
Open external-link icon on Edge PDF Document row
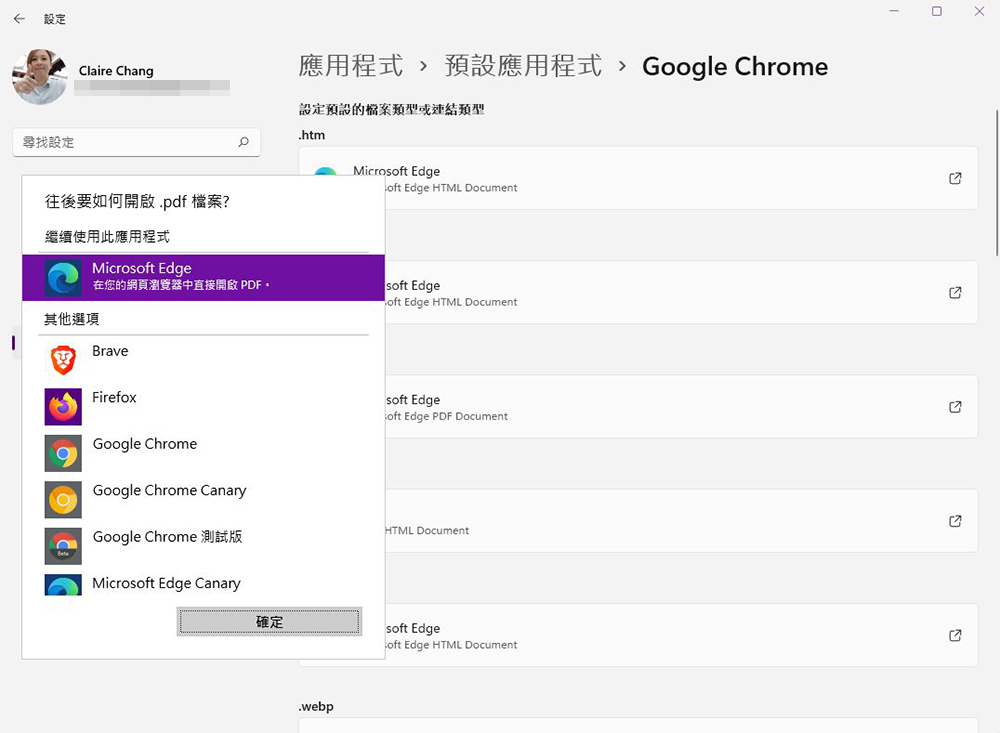pos(955,406)
